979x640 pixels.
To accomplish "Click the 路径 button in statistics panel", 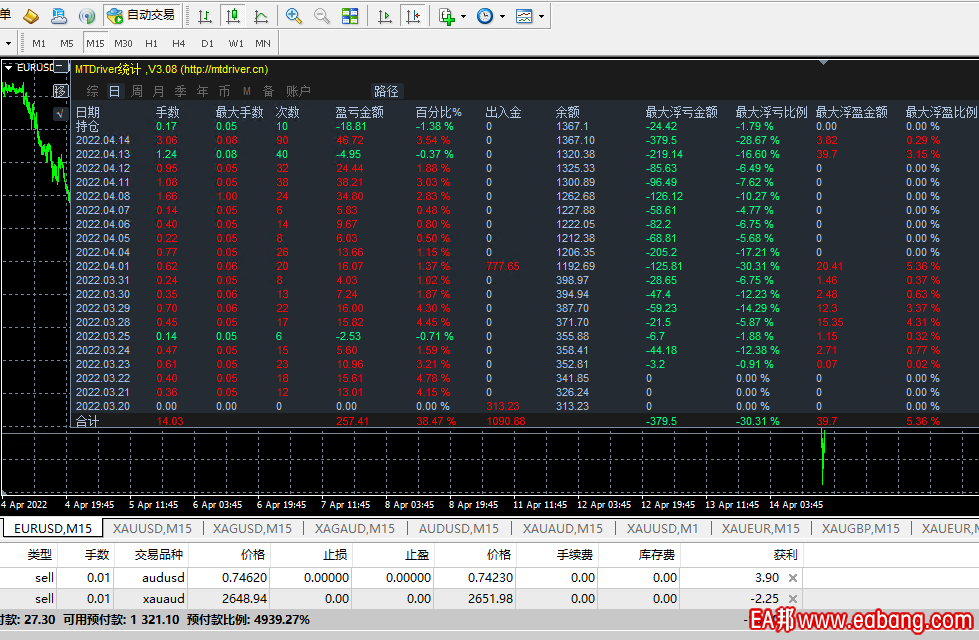I will 386,91.
